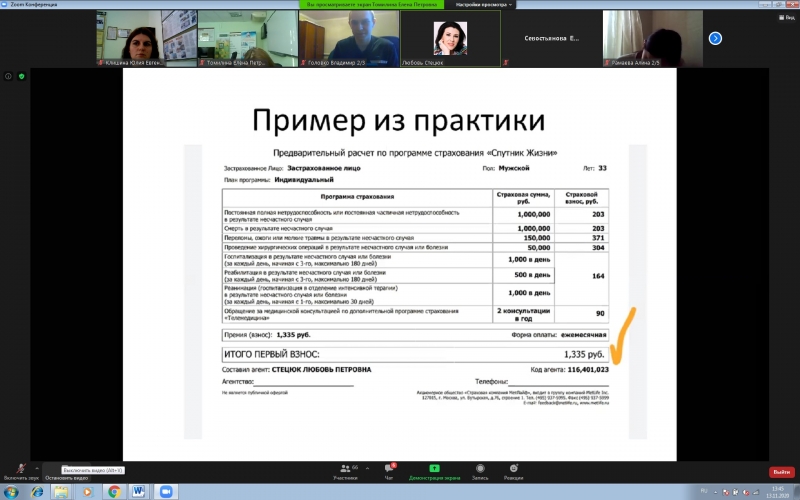
Task: Open the Реакции reactions menu
Action: coord(513,472)
